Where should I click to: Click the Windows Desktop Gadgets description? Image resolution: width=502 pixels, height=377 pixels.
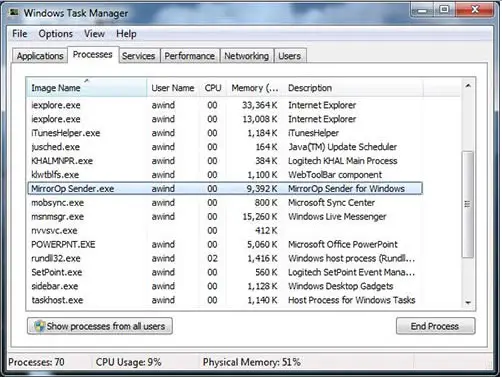click(x=341, y=286)
